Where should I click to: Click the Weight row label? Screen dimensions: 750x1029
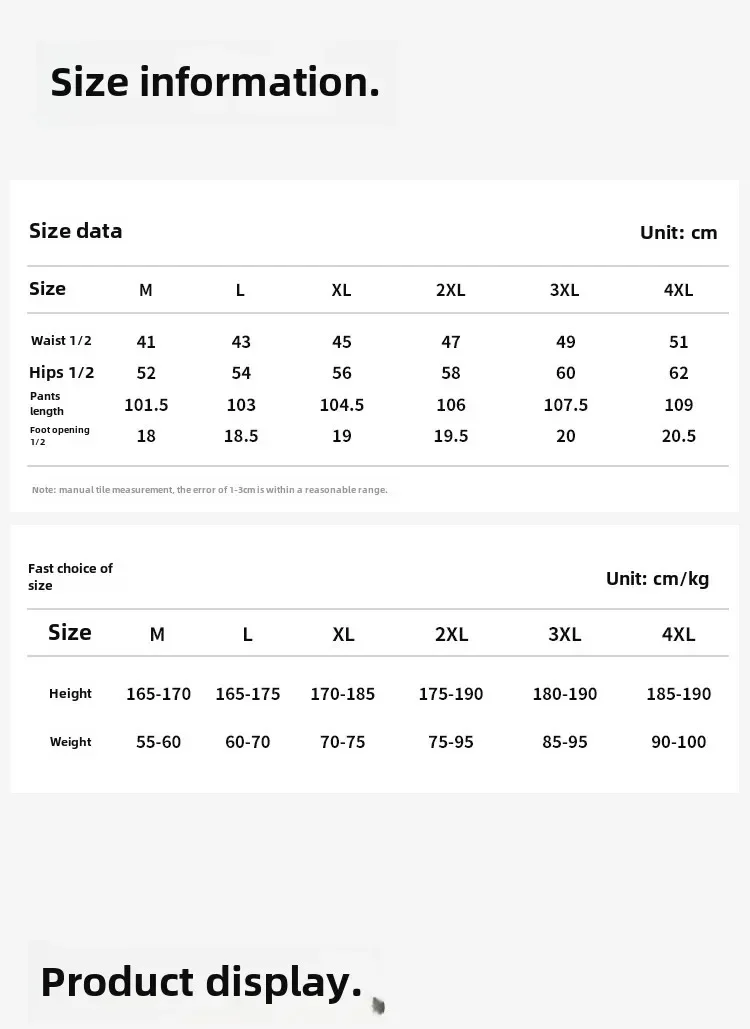(71, 742)
